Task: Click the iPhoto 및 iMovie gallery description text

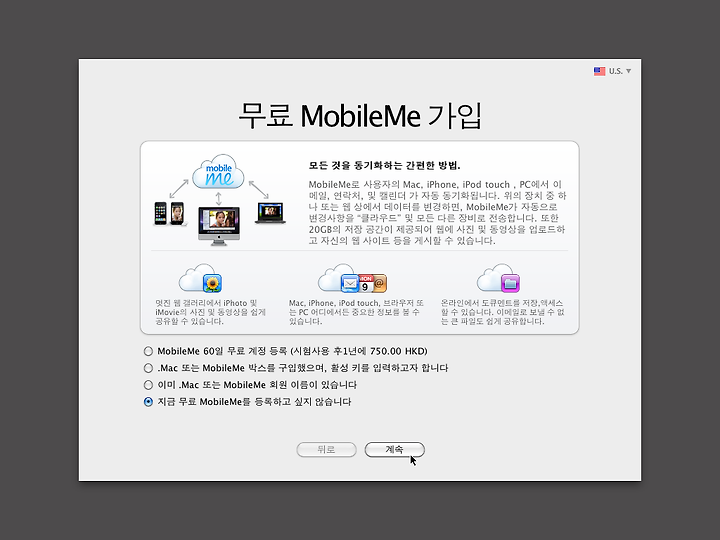Action: tap(210, 312)
